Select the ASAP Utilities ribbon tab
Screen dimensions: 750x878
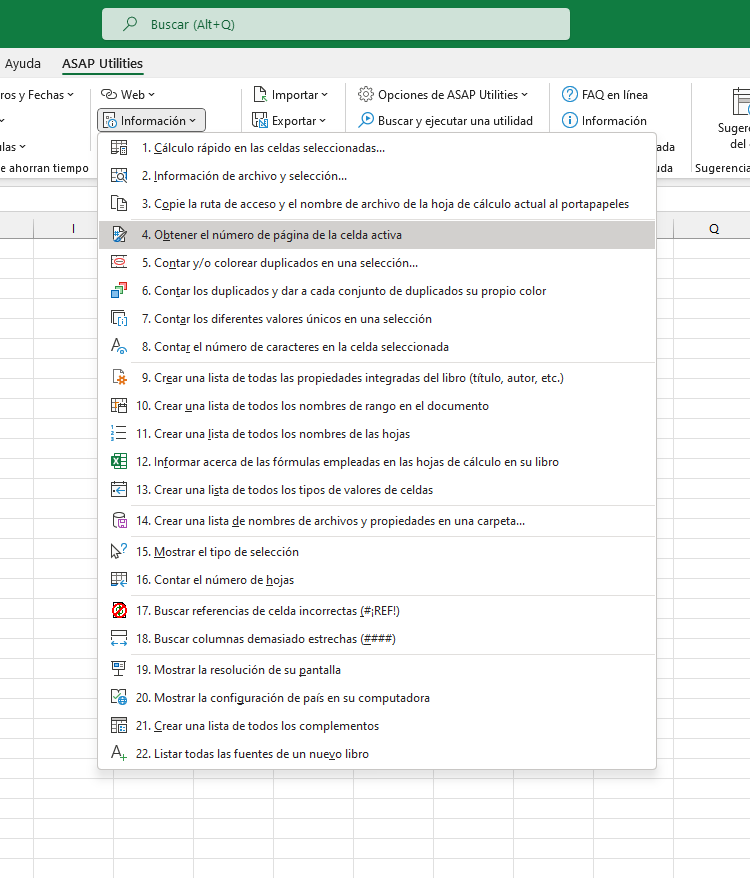point(103,63)
